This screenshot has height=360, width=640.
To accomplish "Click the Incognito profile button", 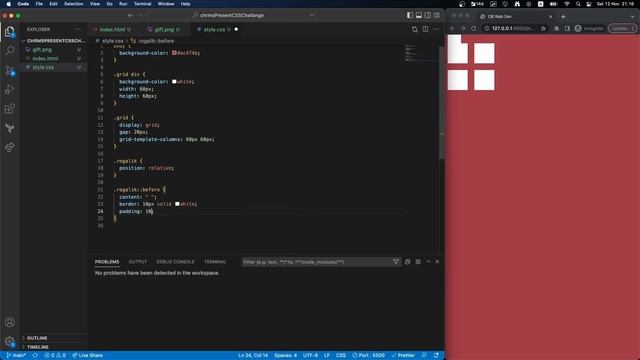I will tap(589, 29).
